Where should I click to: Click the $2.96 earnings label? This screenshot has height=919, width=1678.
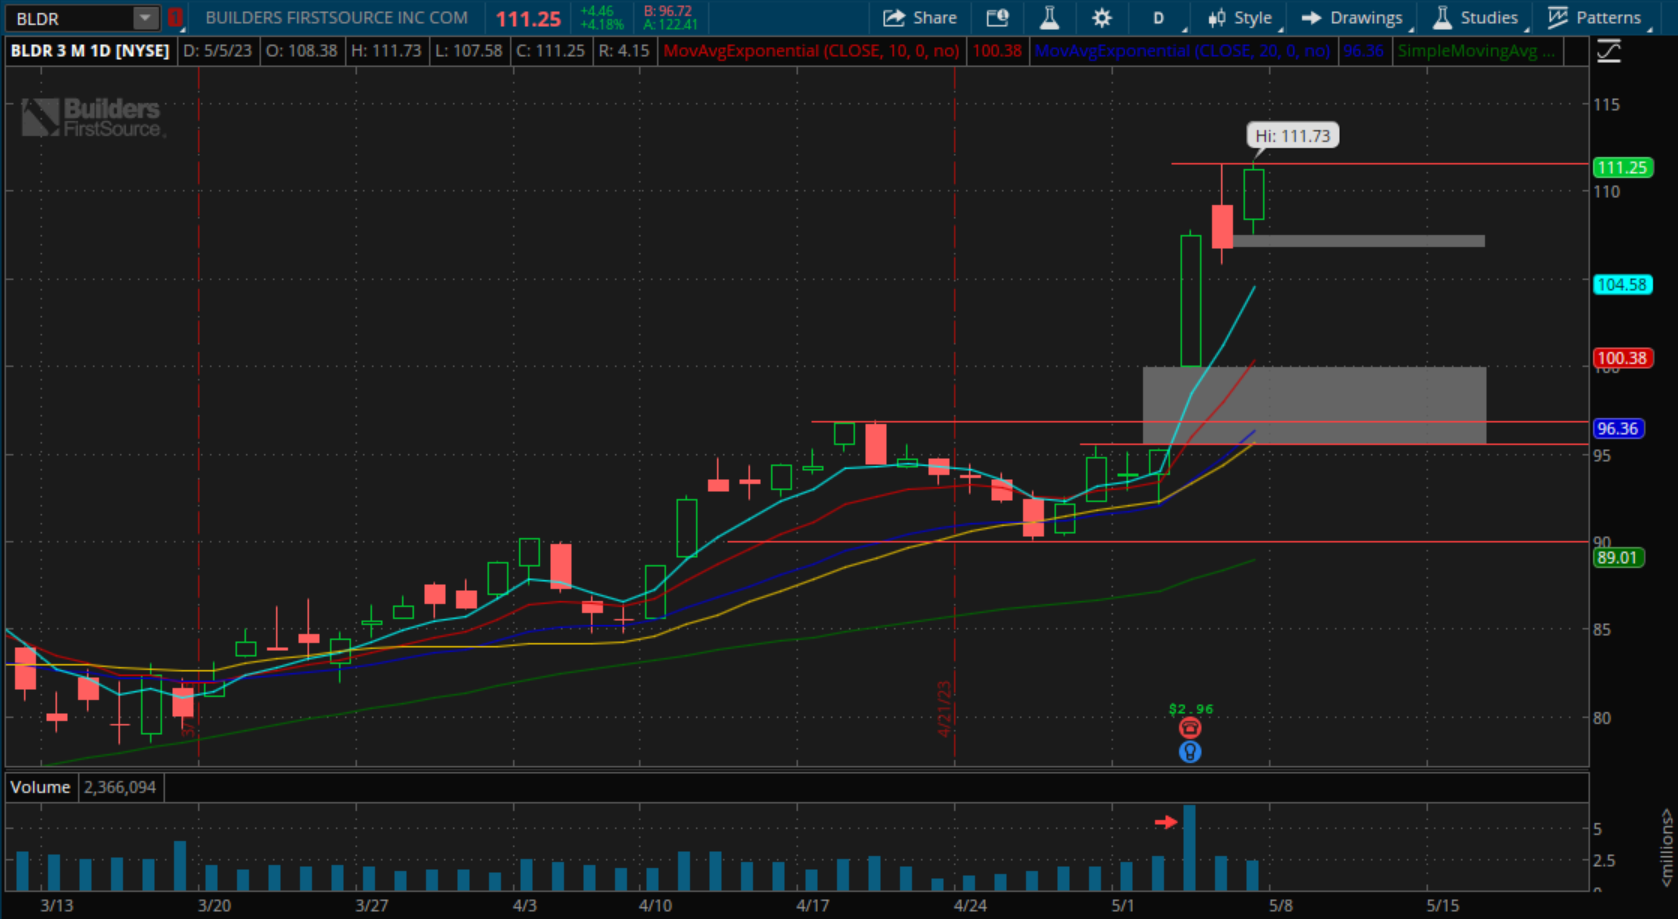coord(1190,709)
